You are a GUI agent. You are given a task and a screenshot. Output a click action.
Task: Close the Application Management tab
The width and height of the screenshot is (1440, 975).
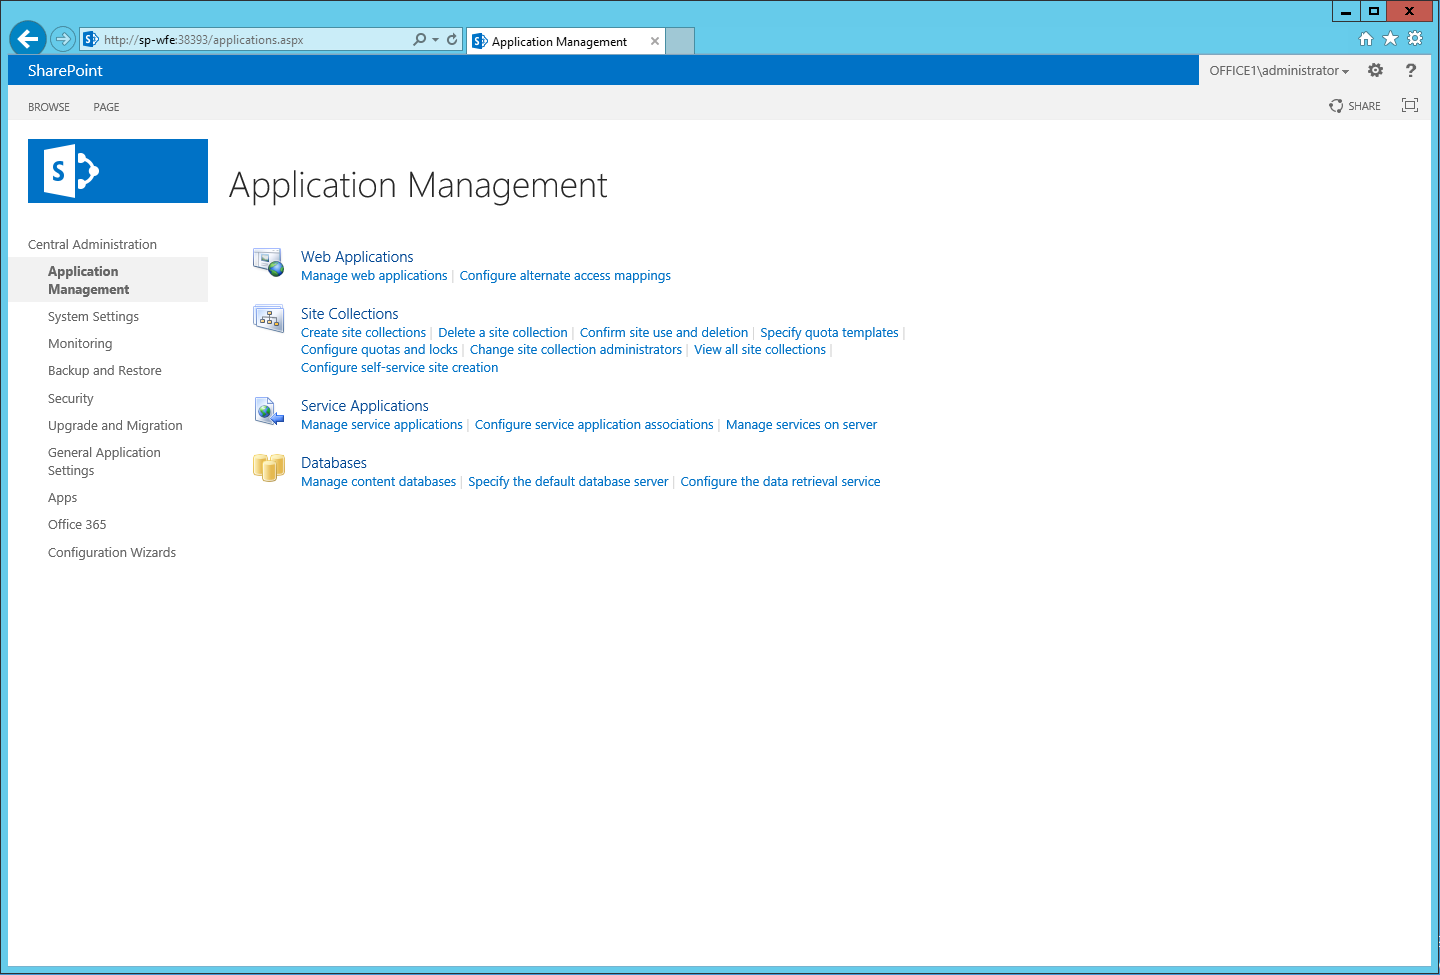[x=655, y=41]
